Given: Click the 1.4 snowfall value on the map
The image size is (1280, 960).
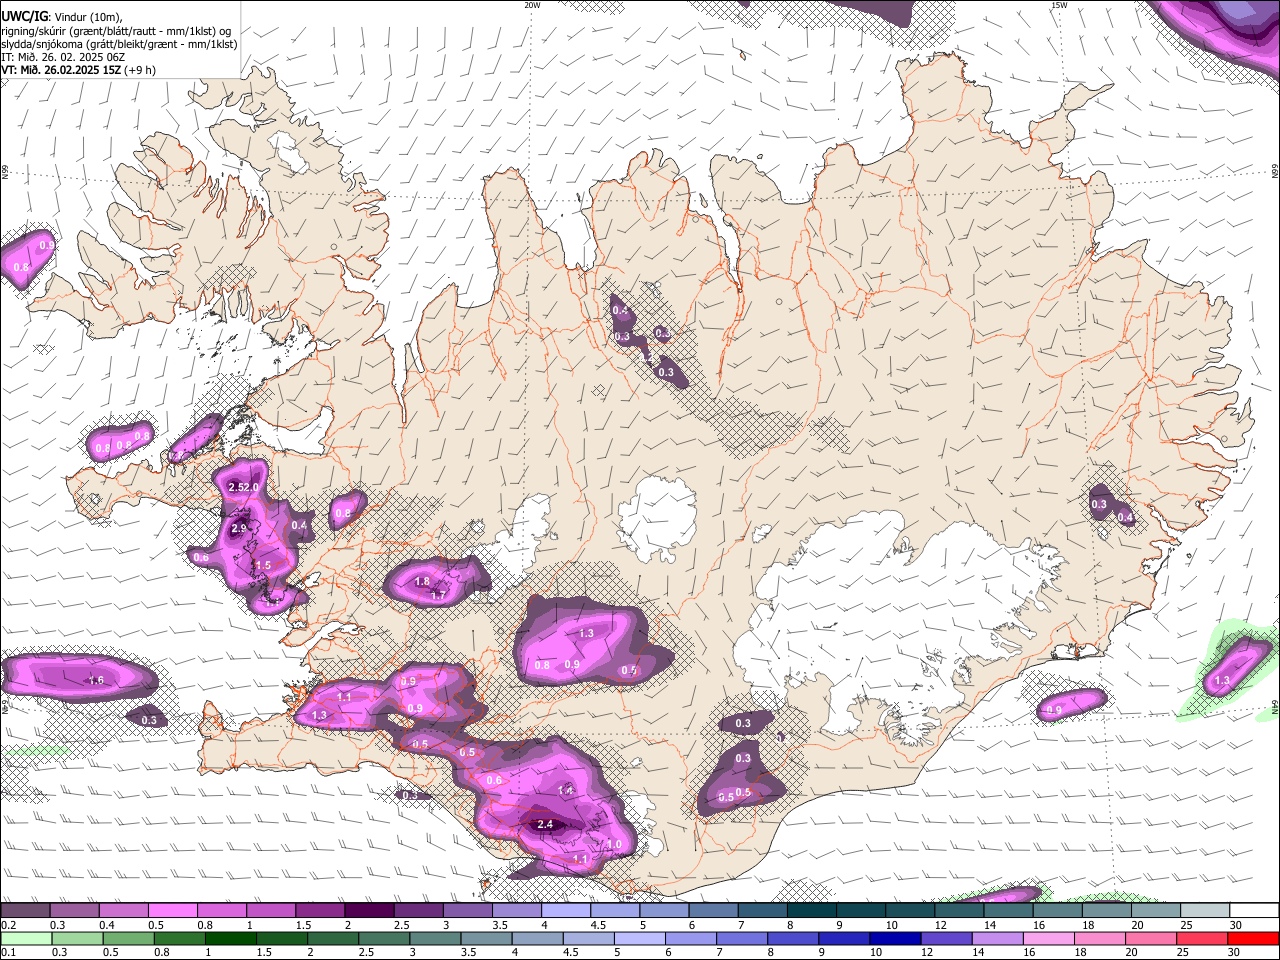Looking at the screenshot, I should pyautogui.click(x=566, y=790).
